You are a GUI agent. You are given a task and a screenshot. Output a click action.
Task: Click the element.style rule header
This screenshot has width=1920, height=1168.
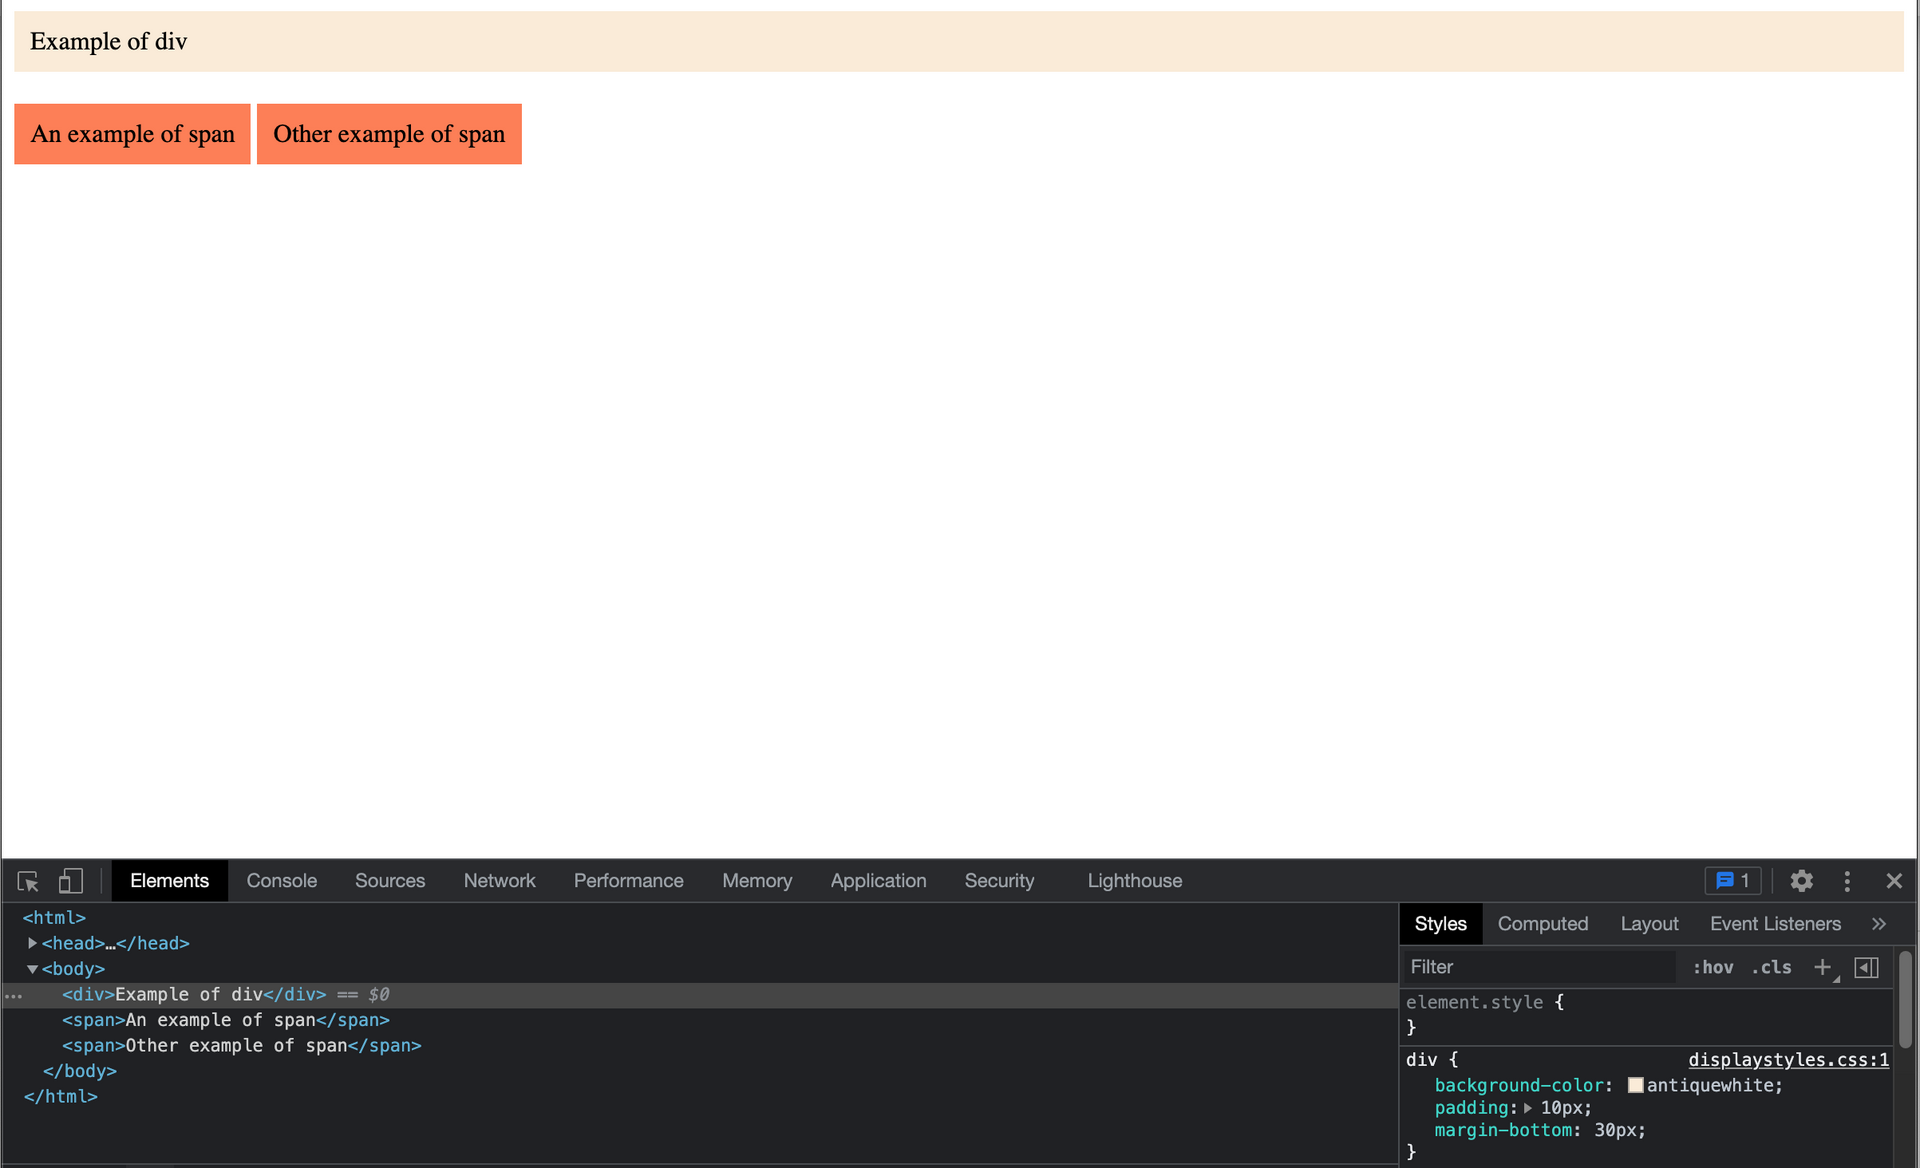coord(1475,1002)
